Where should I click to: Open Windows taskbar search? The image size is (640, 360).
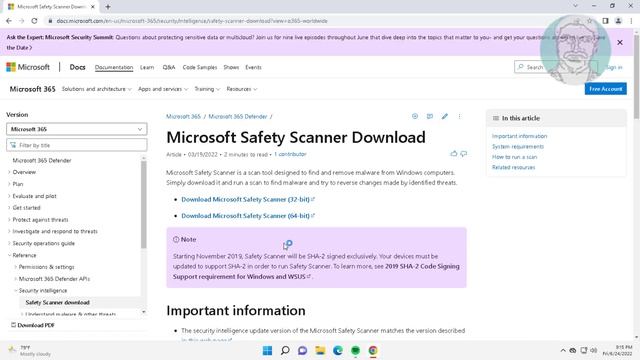285,350
